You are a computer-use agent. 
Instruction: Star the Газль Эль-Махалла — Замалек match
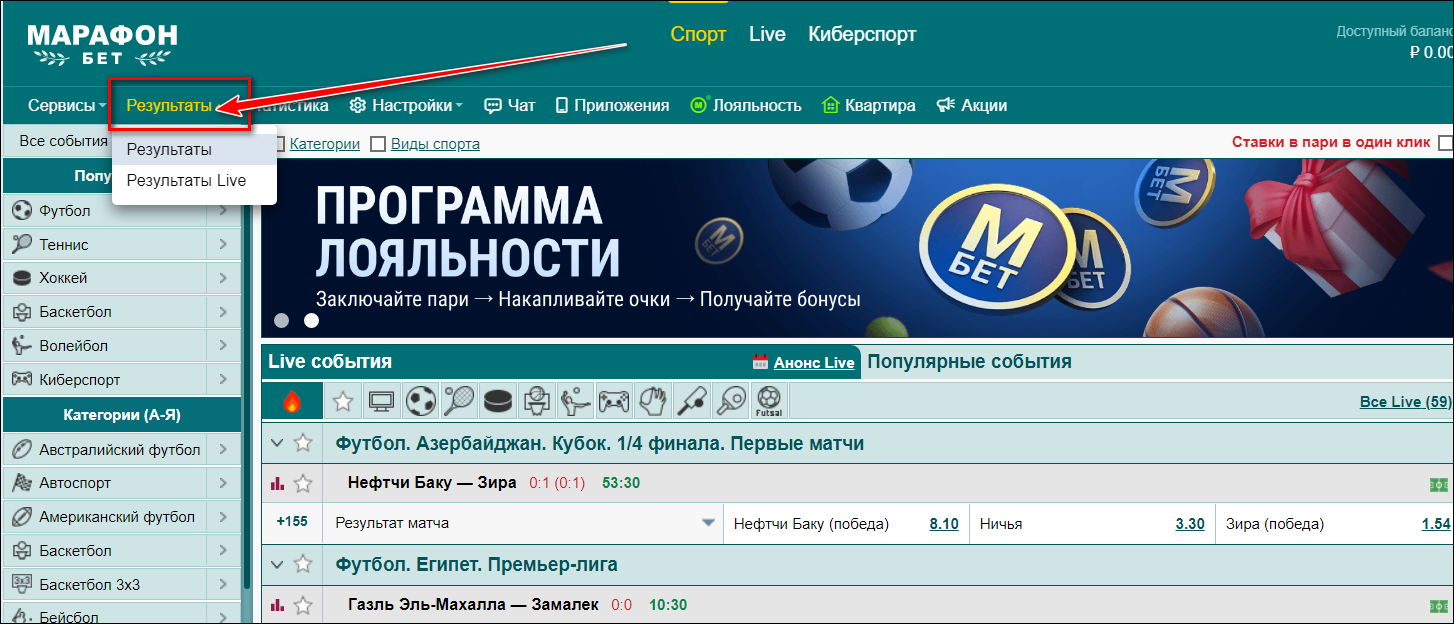click(x=303, y=605)
